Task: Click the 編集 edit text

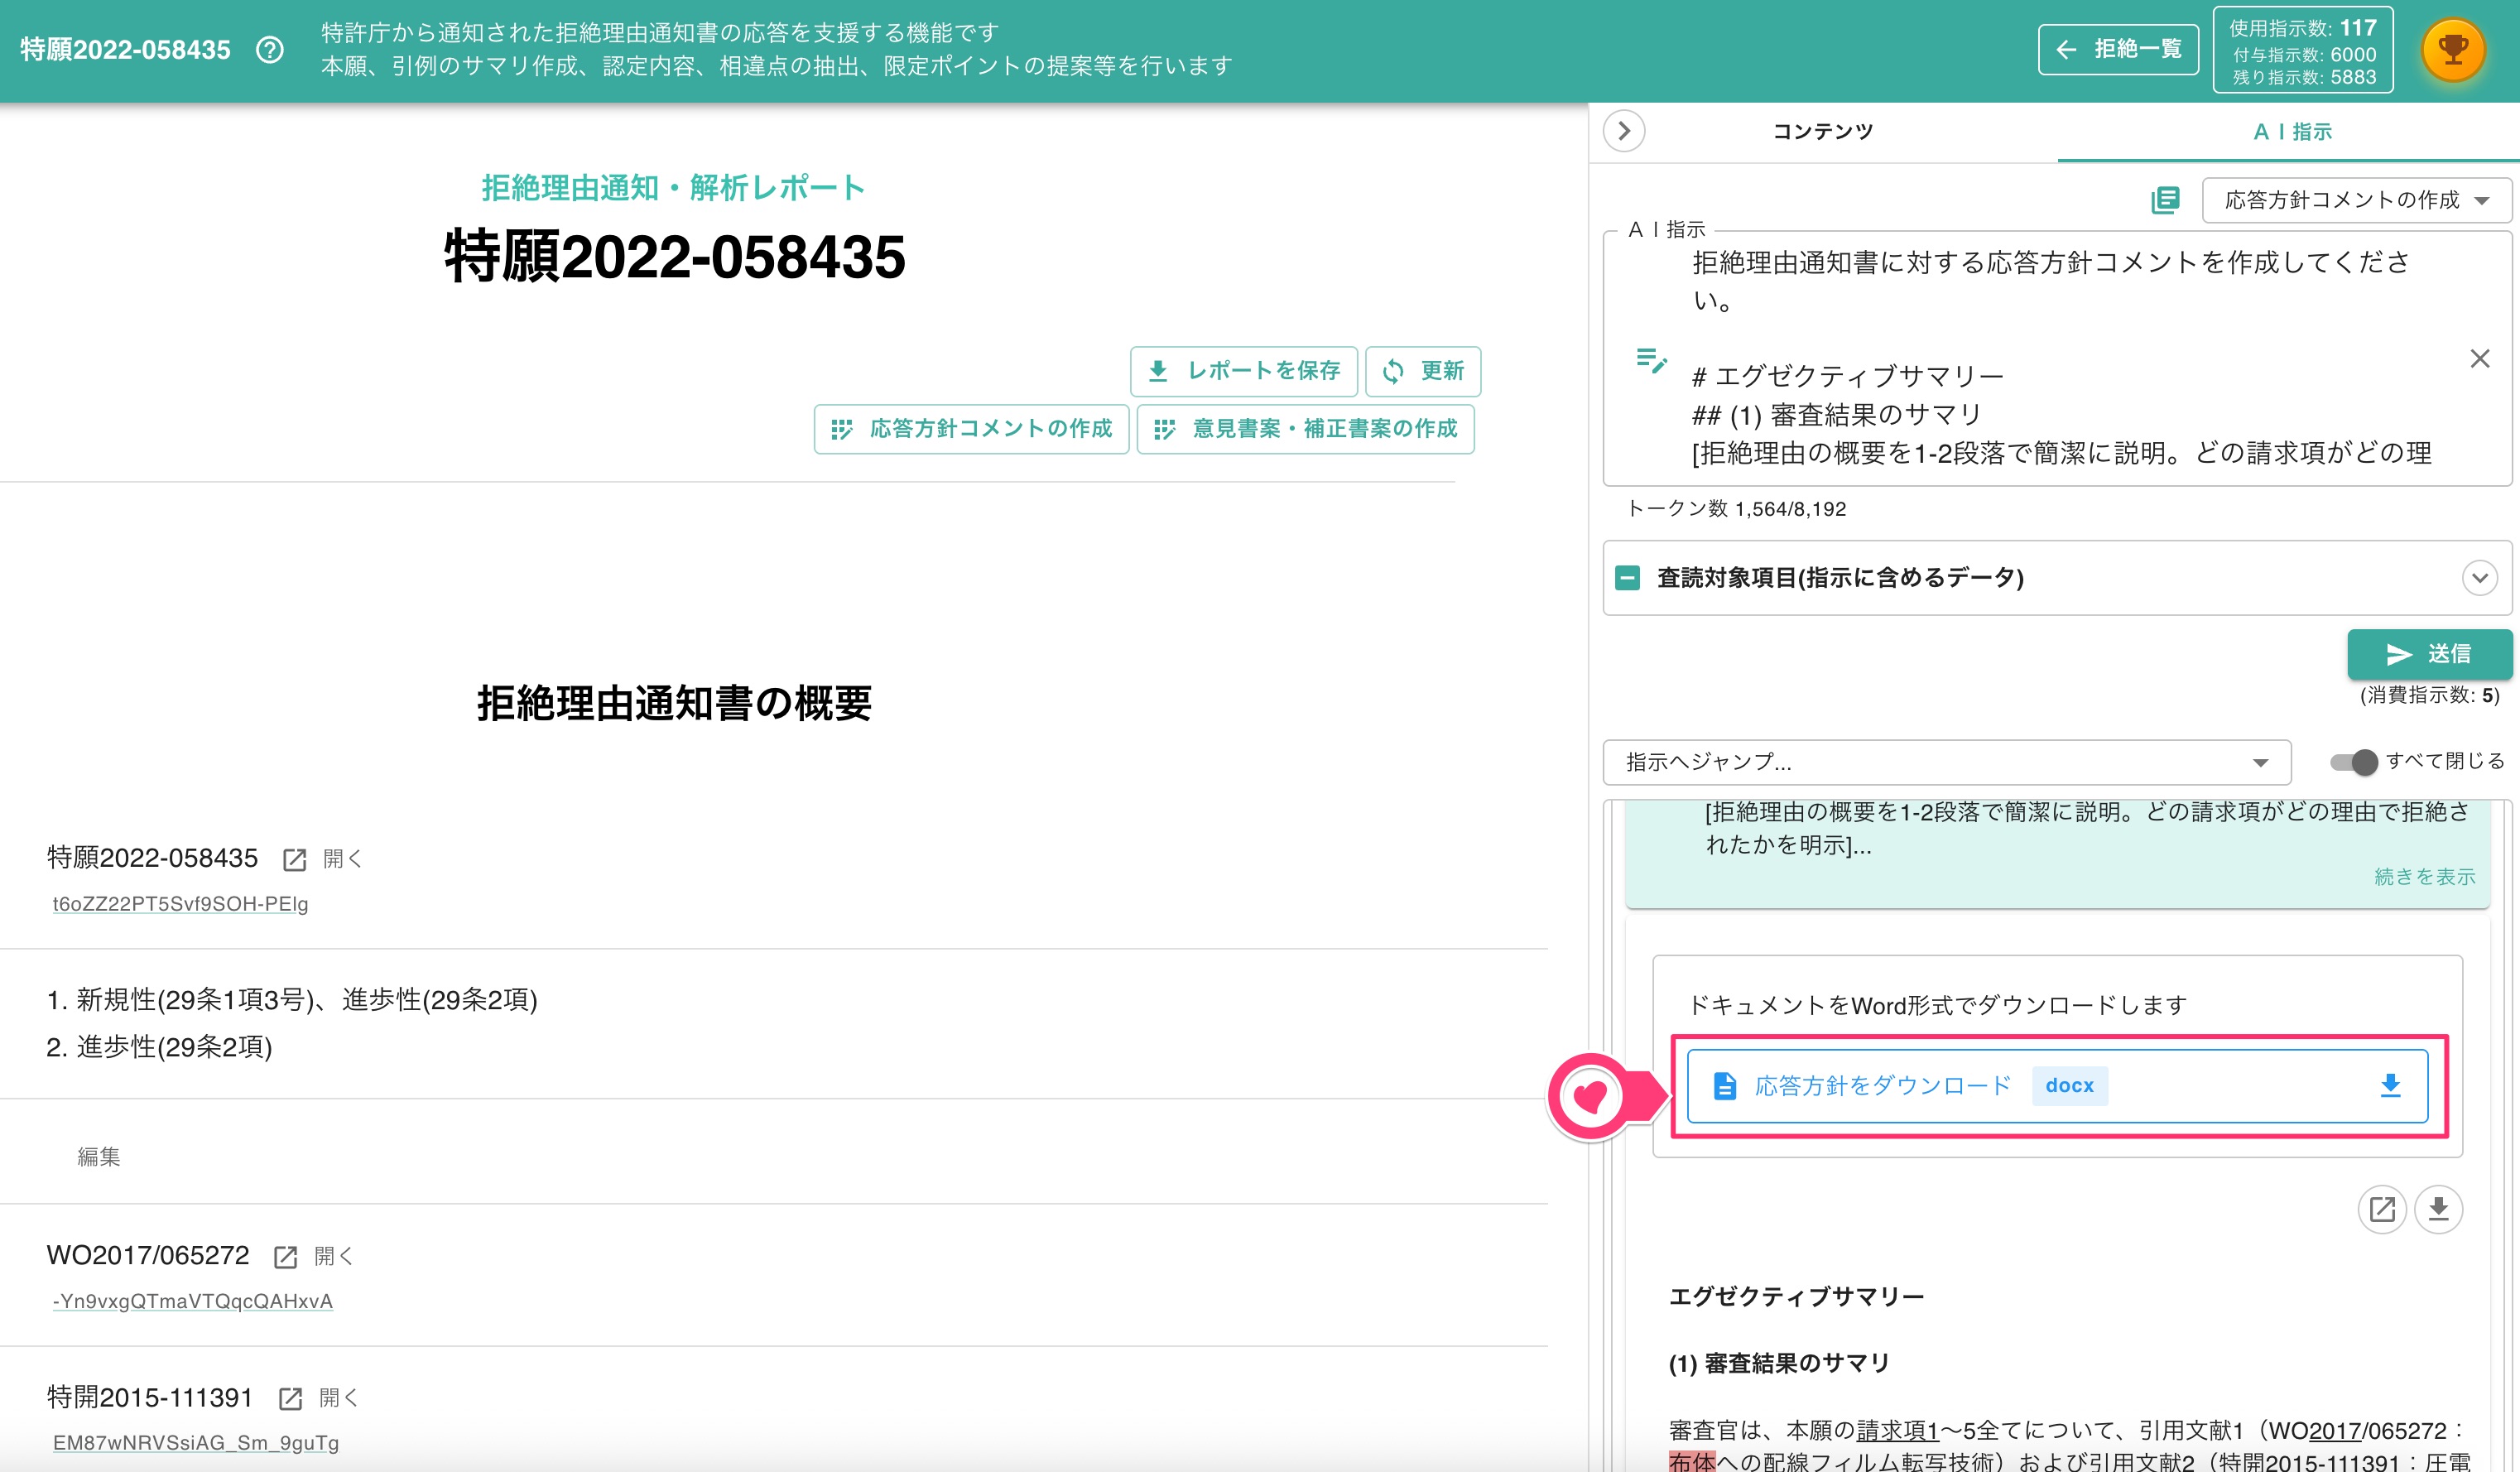Action: click(99, 1157)
